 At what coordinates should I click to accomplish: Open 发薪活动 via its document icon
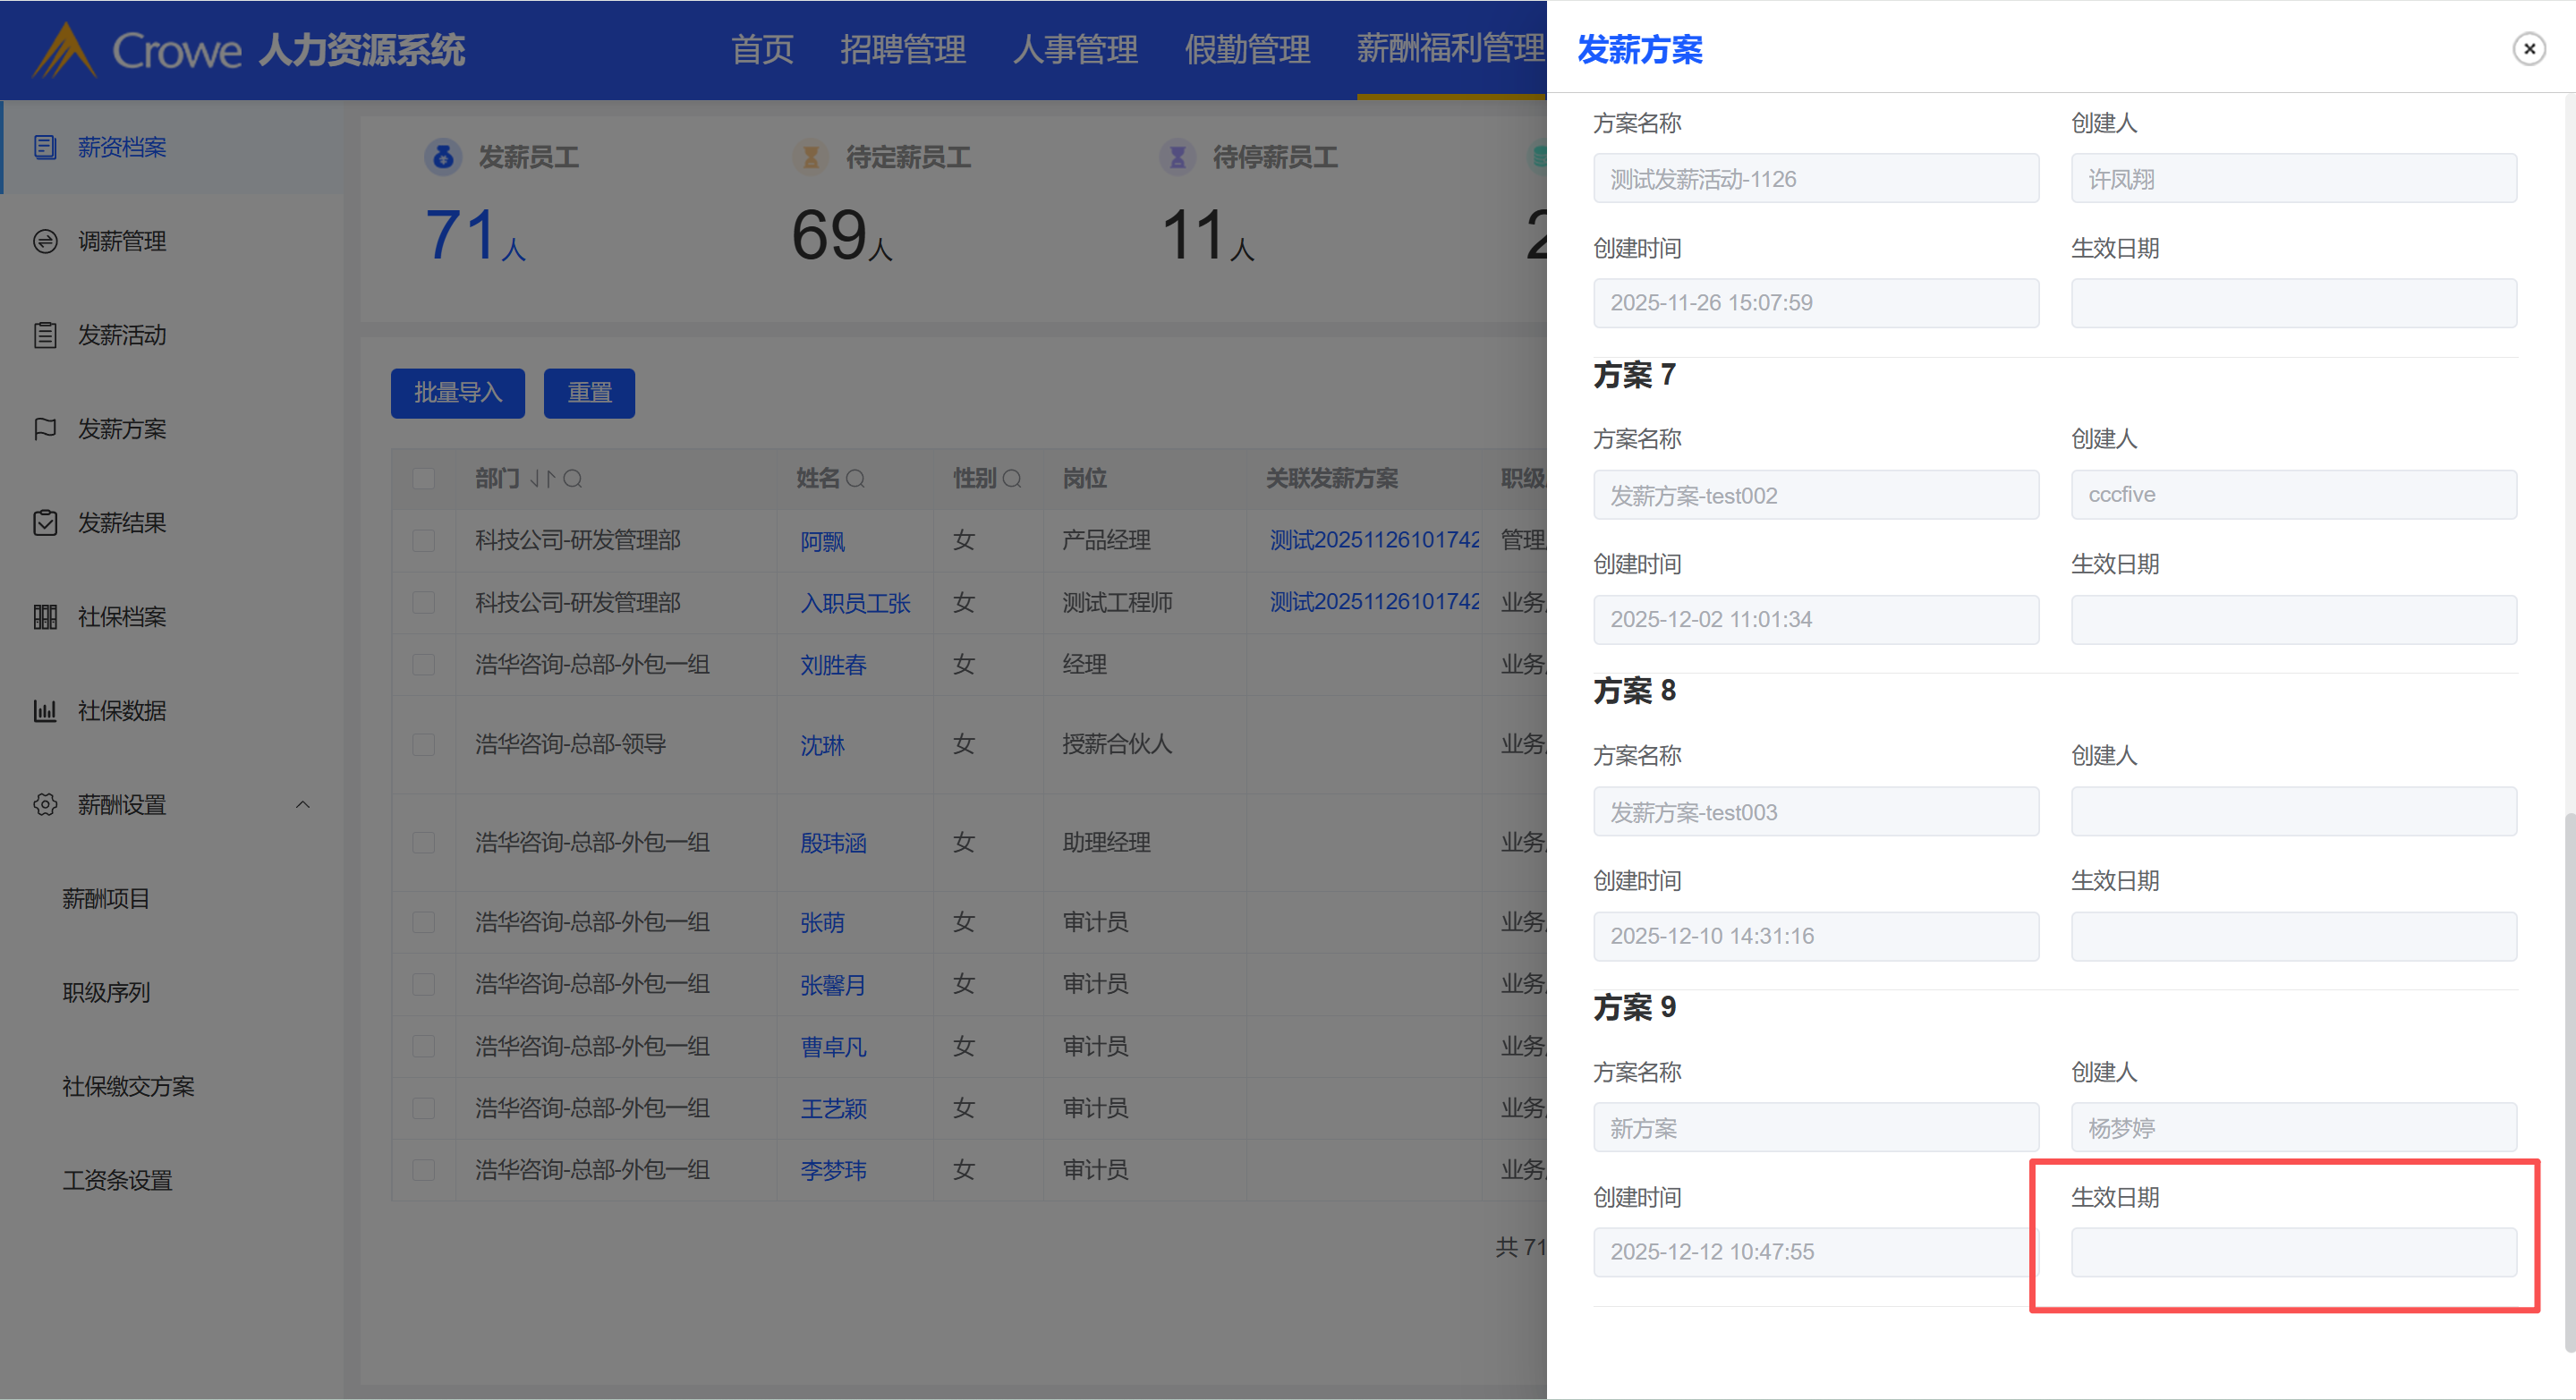[x=45, y=335]
